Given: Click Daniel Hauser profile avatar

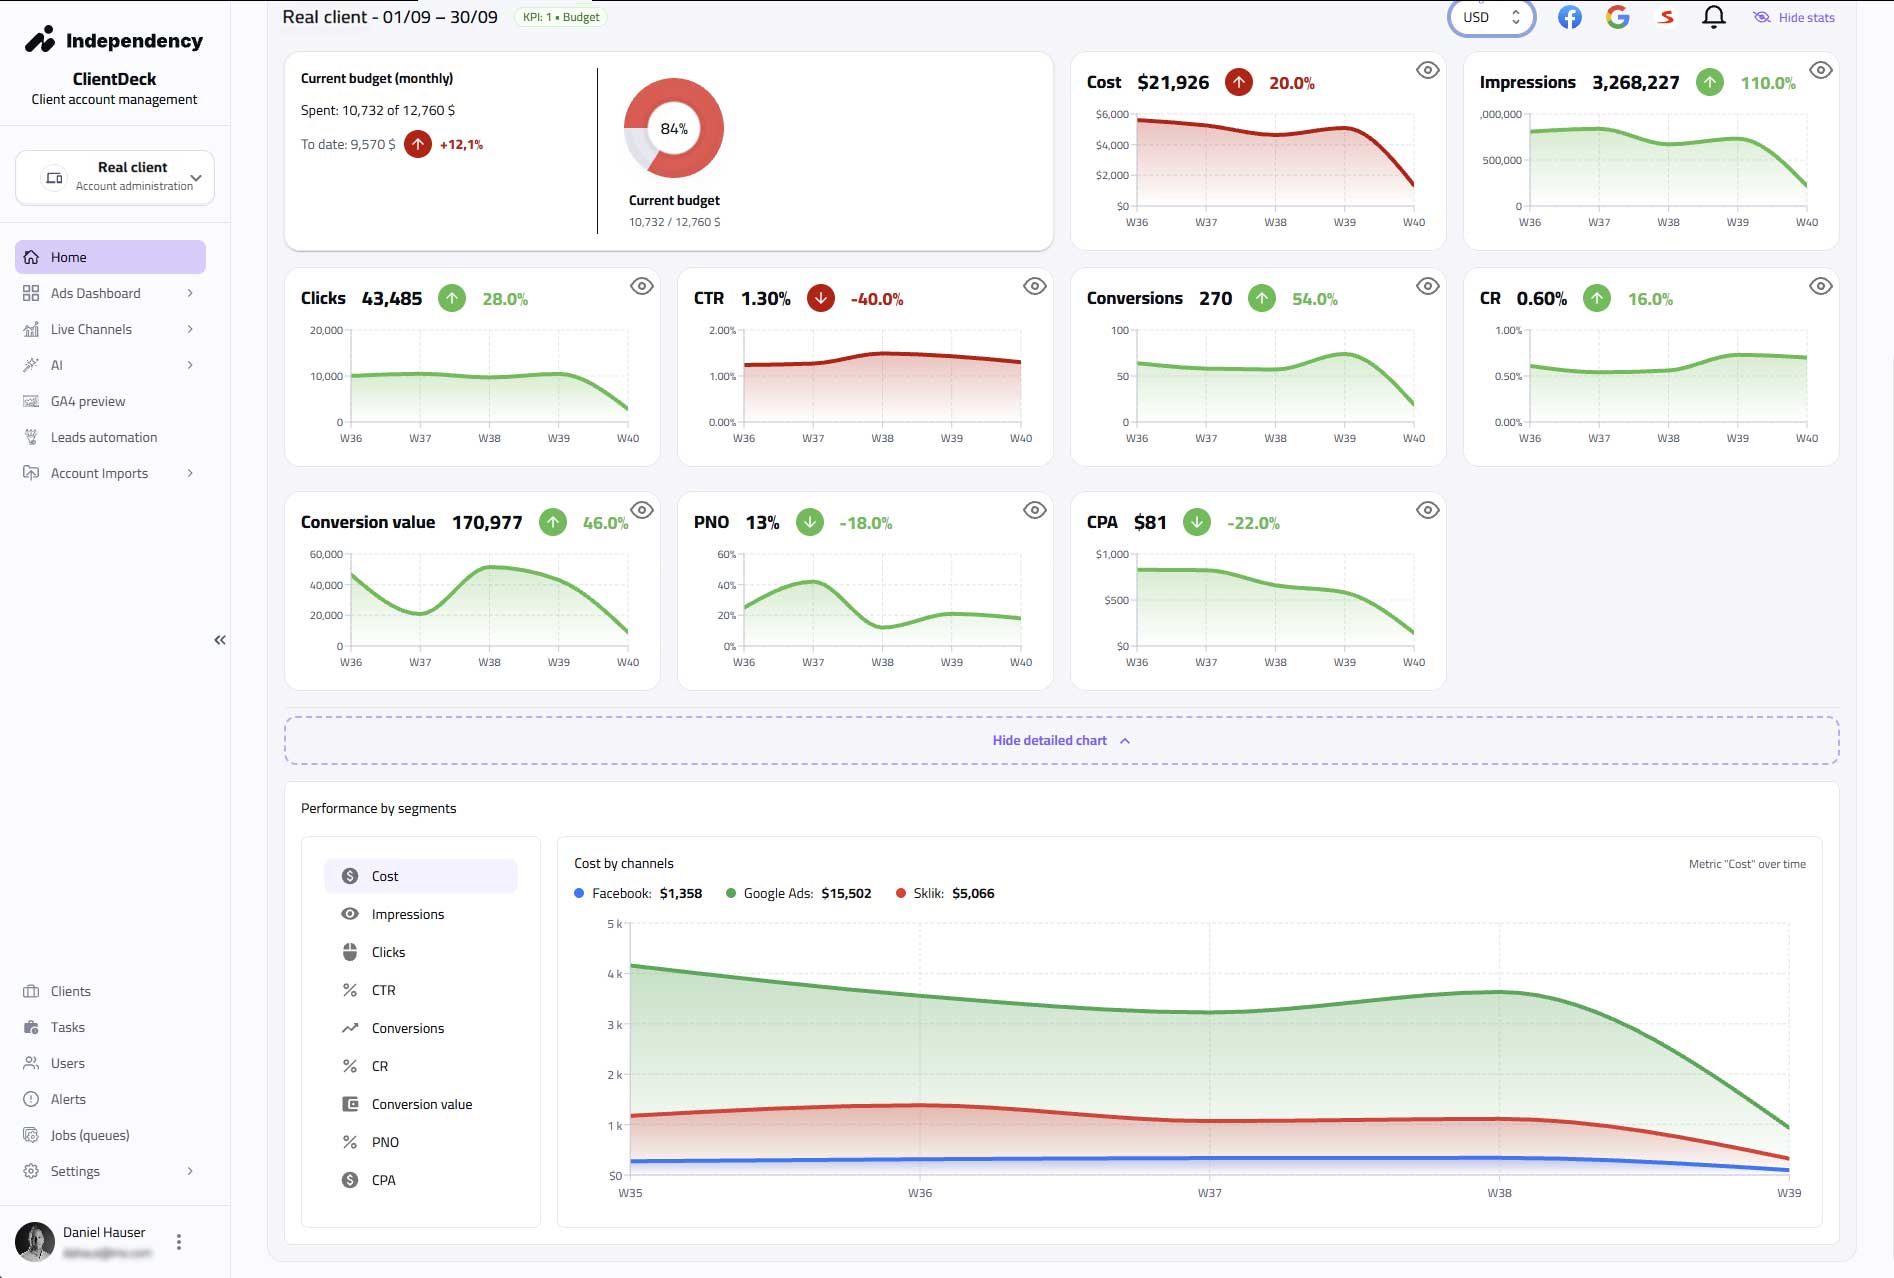Looking at the screenshot, I should (x=35, y=1242).
